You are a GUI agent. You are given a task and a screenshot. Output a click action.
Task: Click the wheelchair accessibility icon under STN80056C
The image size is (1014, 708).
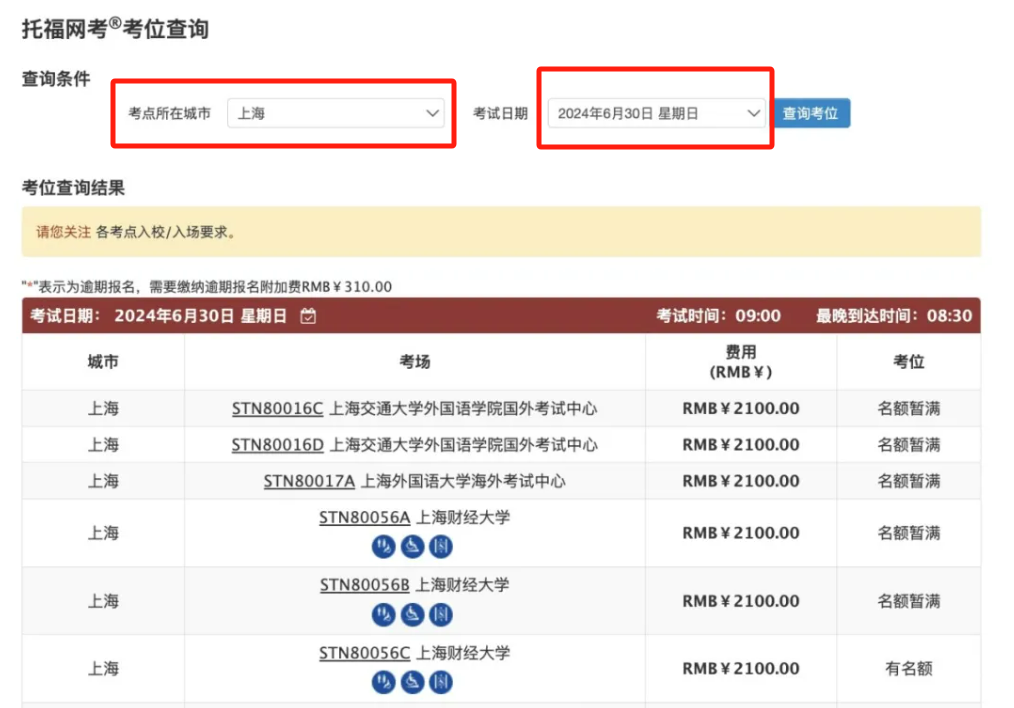tap(412, 682)
